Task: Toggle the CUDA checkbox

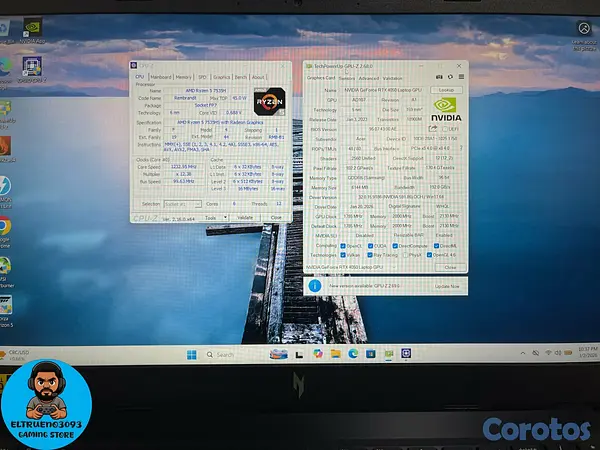Action: click(x=370, y=246)
